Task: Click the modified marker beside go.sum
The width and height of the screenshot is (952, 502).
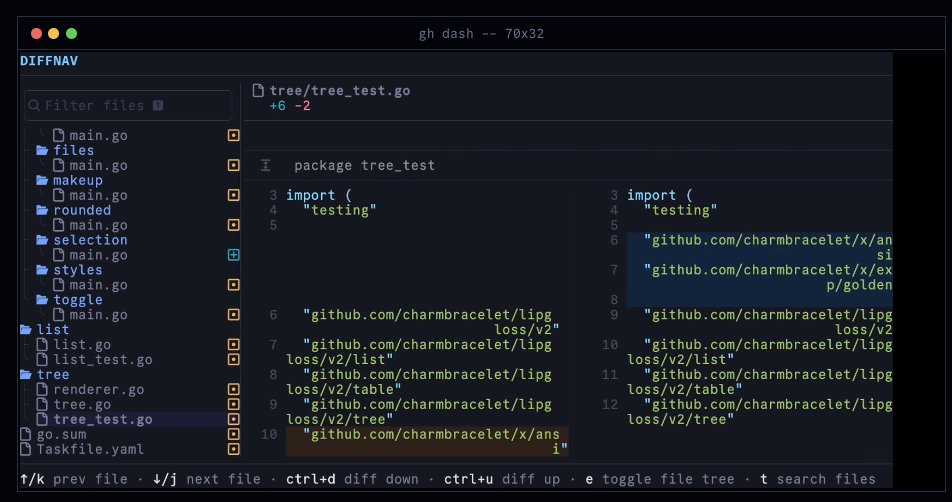Action: (x=234, y=434)
